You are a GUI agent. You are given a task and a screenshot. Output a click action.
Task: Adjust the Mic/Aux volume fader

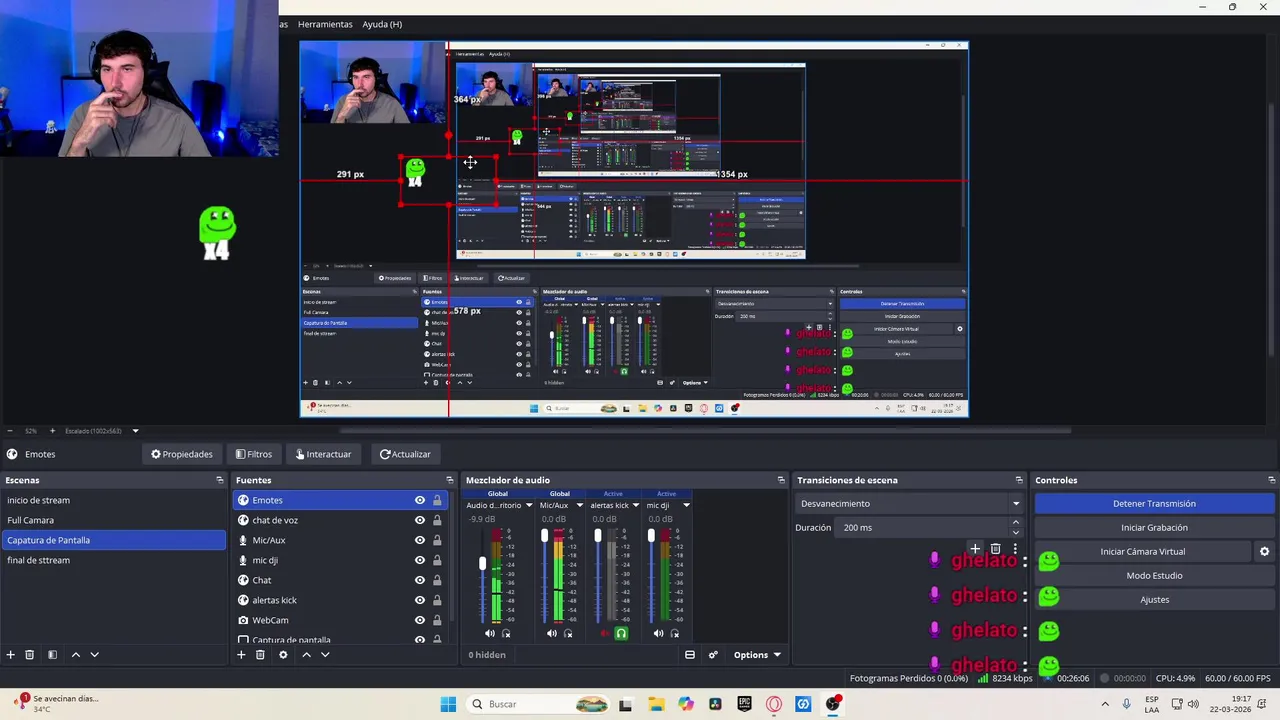click(545, 536)
